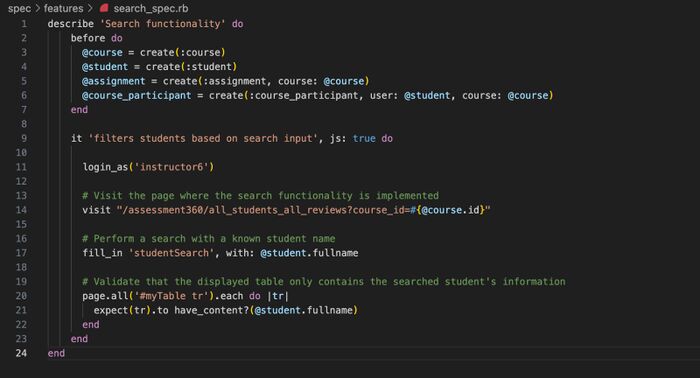The image size is (700, 378).
Task: Click 'expect(tr)' on line 21
Action: coord(122,310)
